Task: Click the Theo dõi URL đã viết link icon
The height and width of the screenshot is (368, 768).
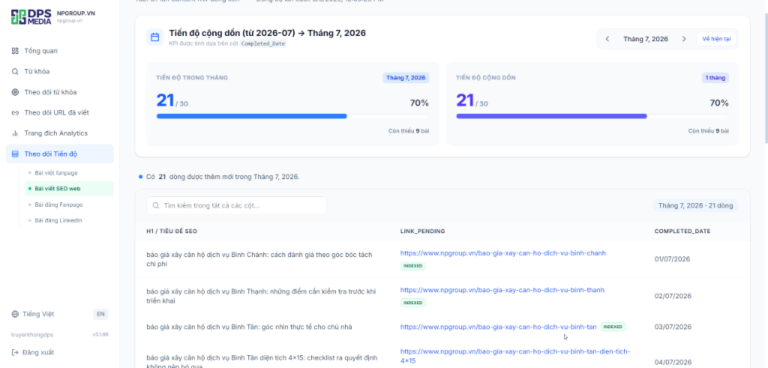Action: [x=15, y=113]
